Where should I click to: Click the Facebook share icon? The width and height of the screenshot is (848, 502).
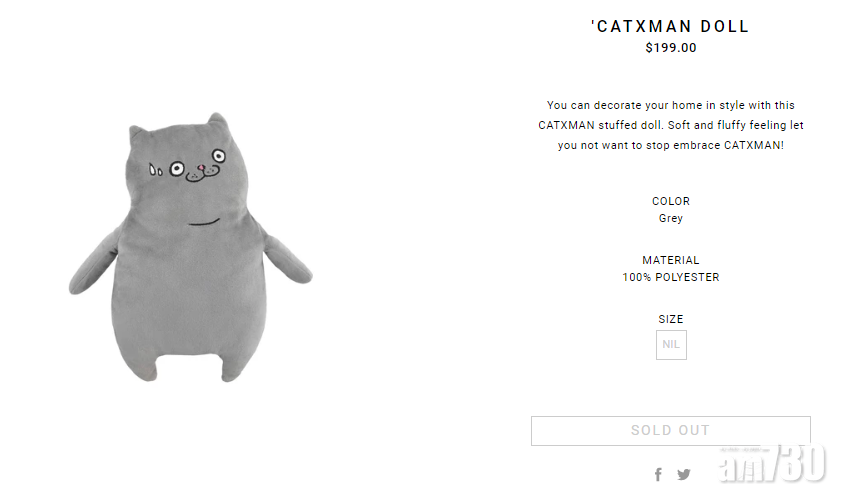(x=658, y=475)
